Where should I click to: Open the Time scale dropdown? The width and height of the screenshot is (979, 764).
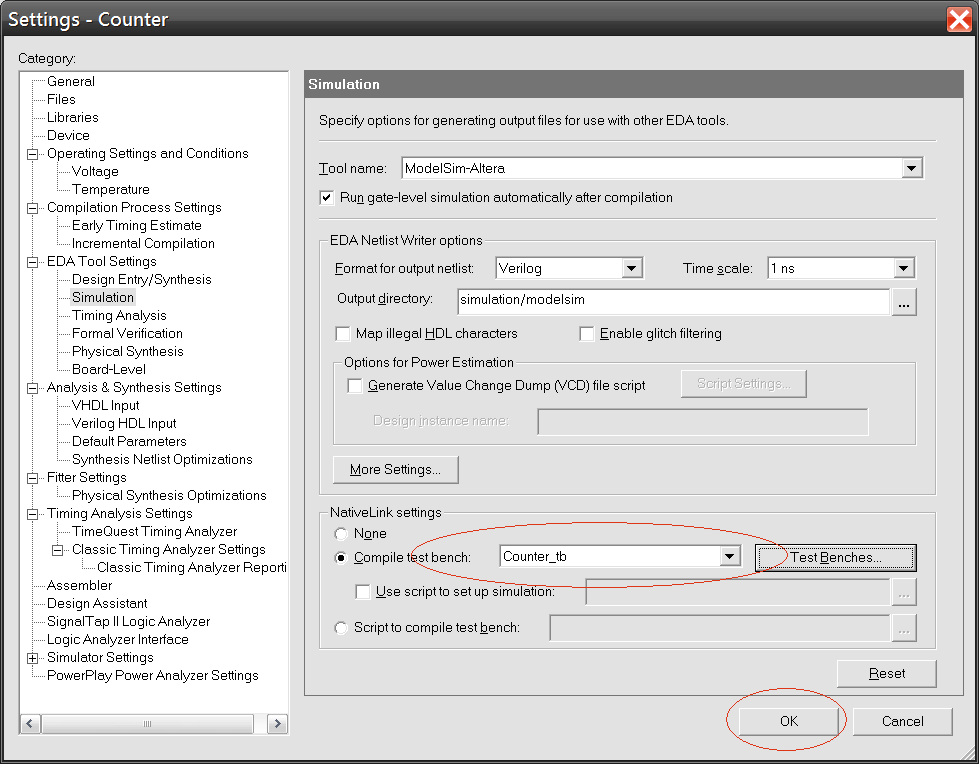903,268
